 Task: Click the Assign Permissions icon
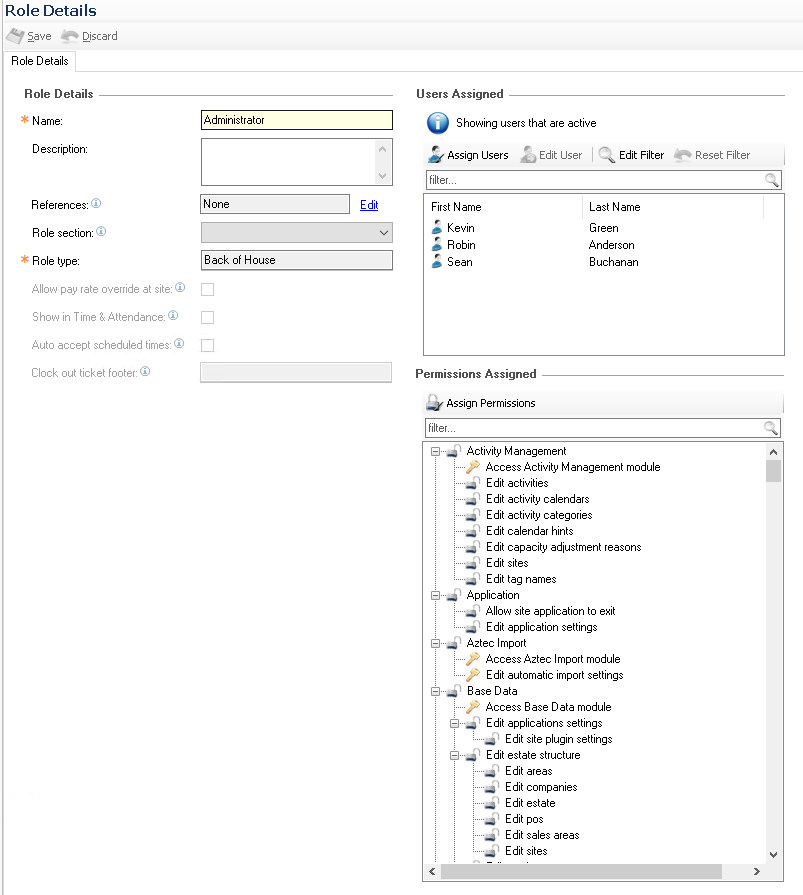point(434,403)
